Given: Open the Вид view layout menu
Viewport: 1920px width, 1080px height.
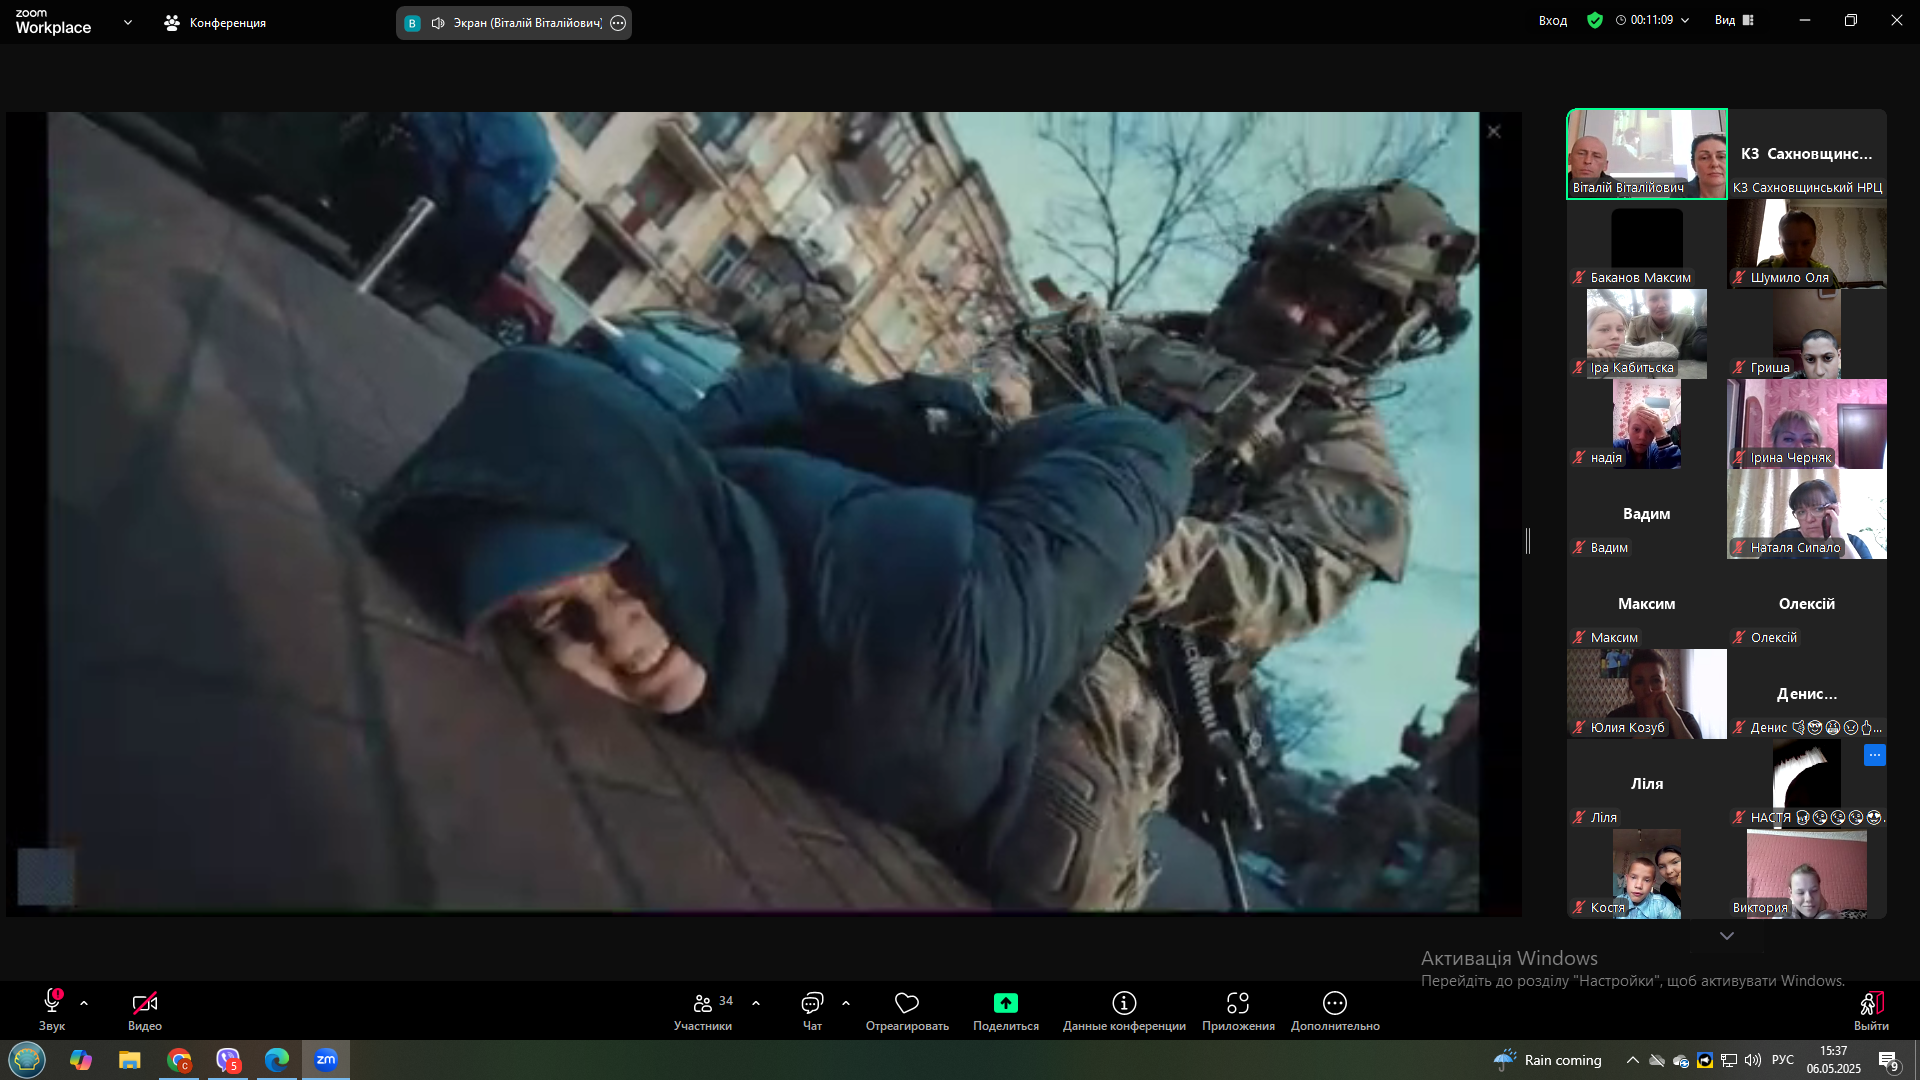Looking at the screenshot, I should point(1734,20).
